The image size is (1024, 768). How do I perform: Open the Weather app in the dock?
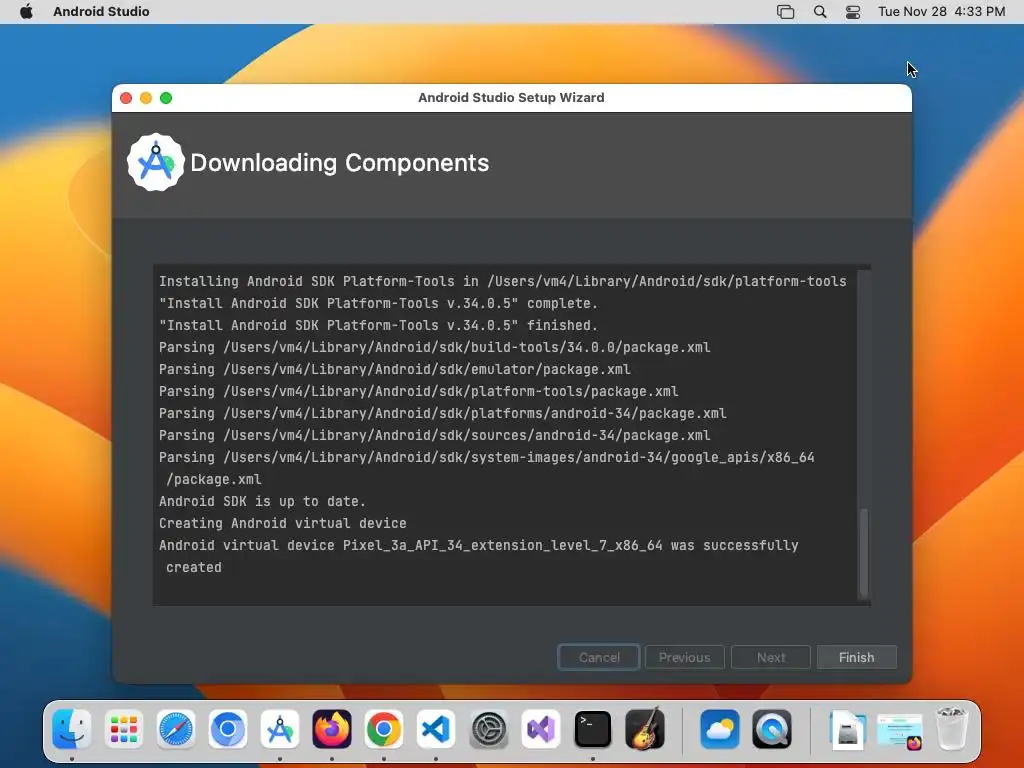tap(720, 729)
